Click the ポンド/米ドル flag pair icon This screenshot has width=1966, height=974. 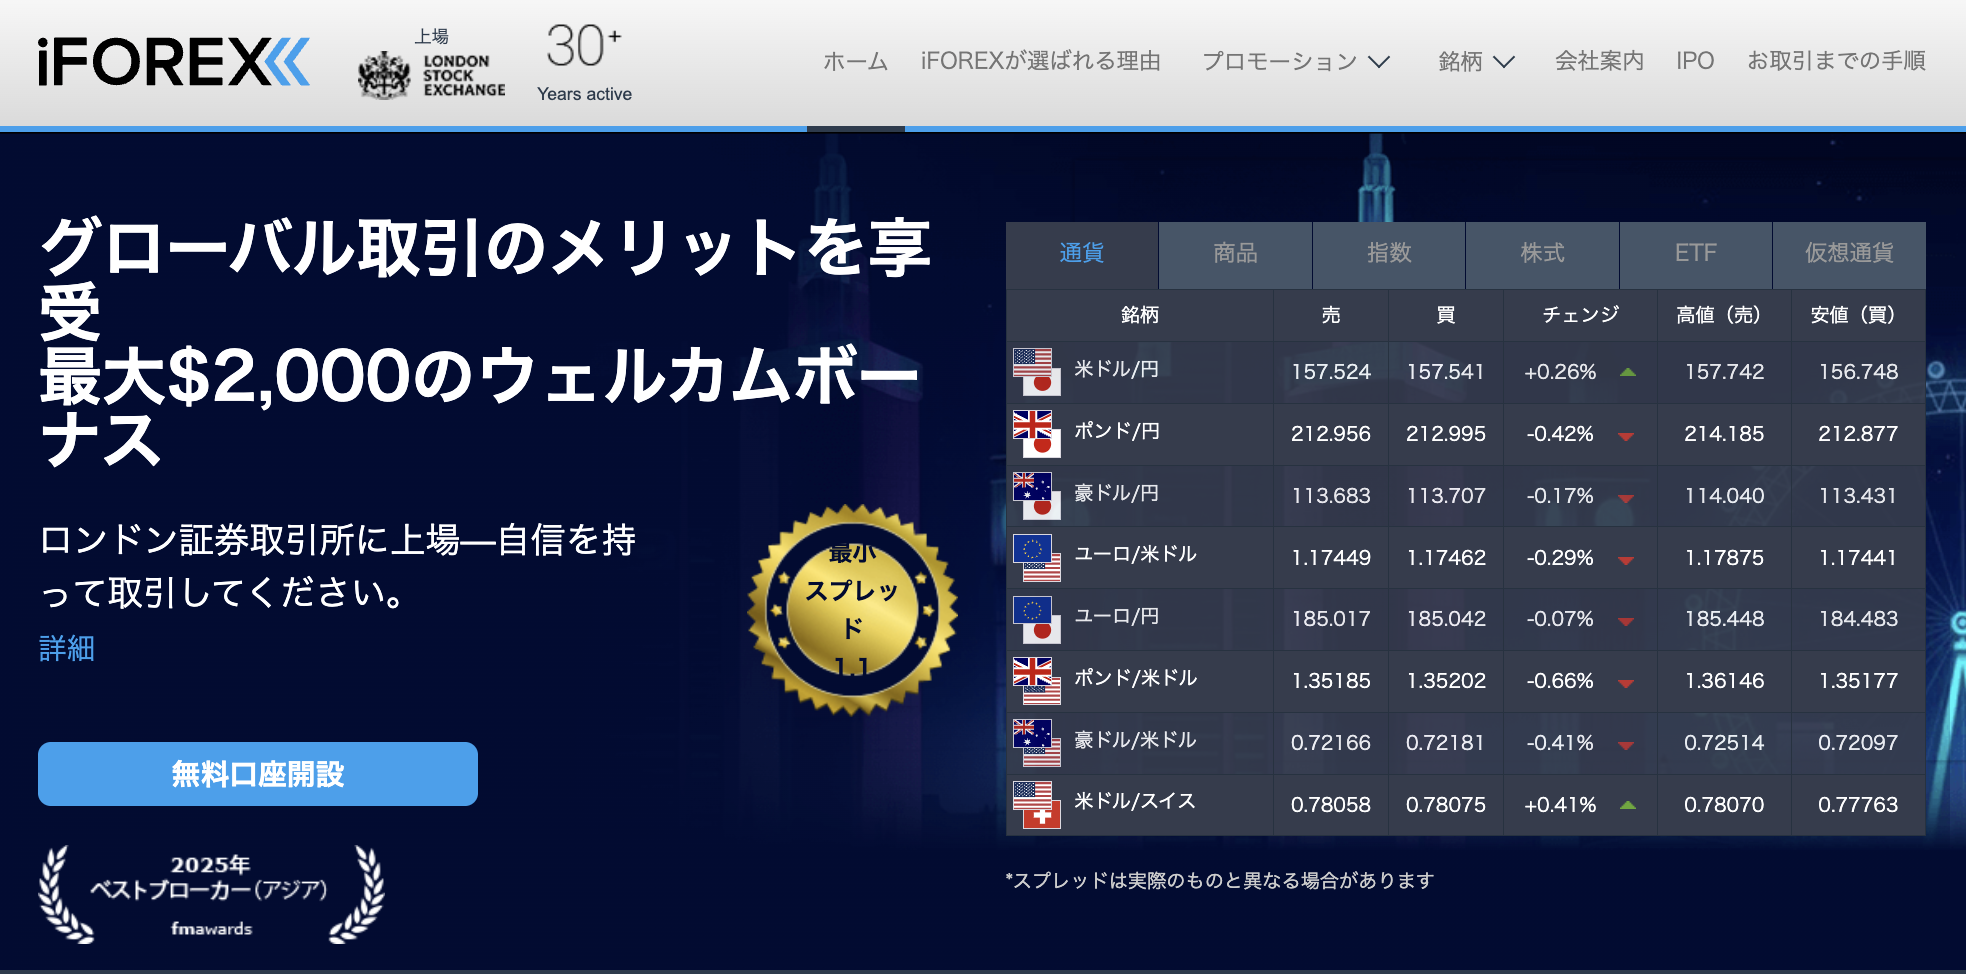(x=1036, y=681)
